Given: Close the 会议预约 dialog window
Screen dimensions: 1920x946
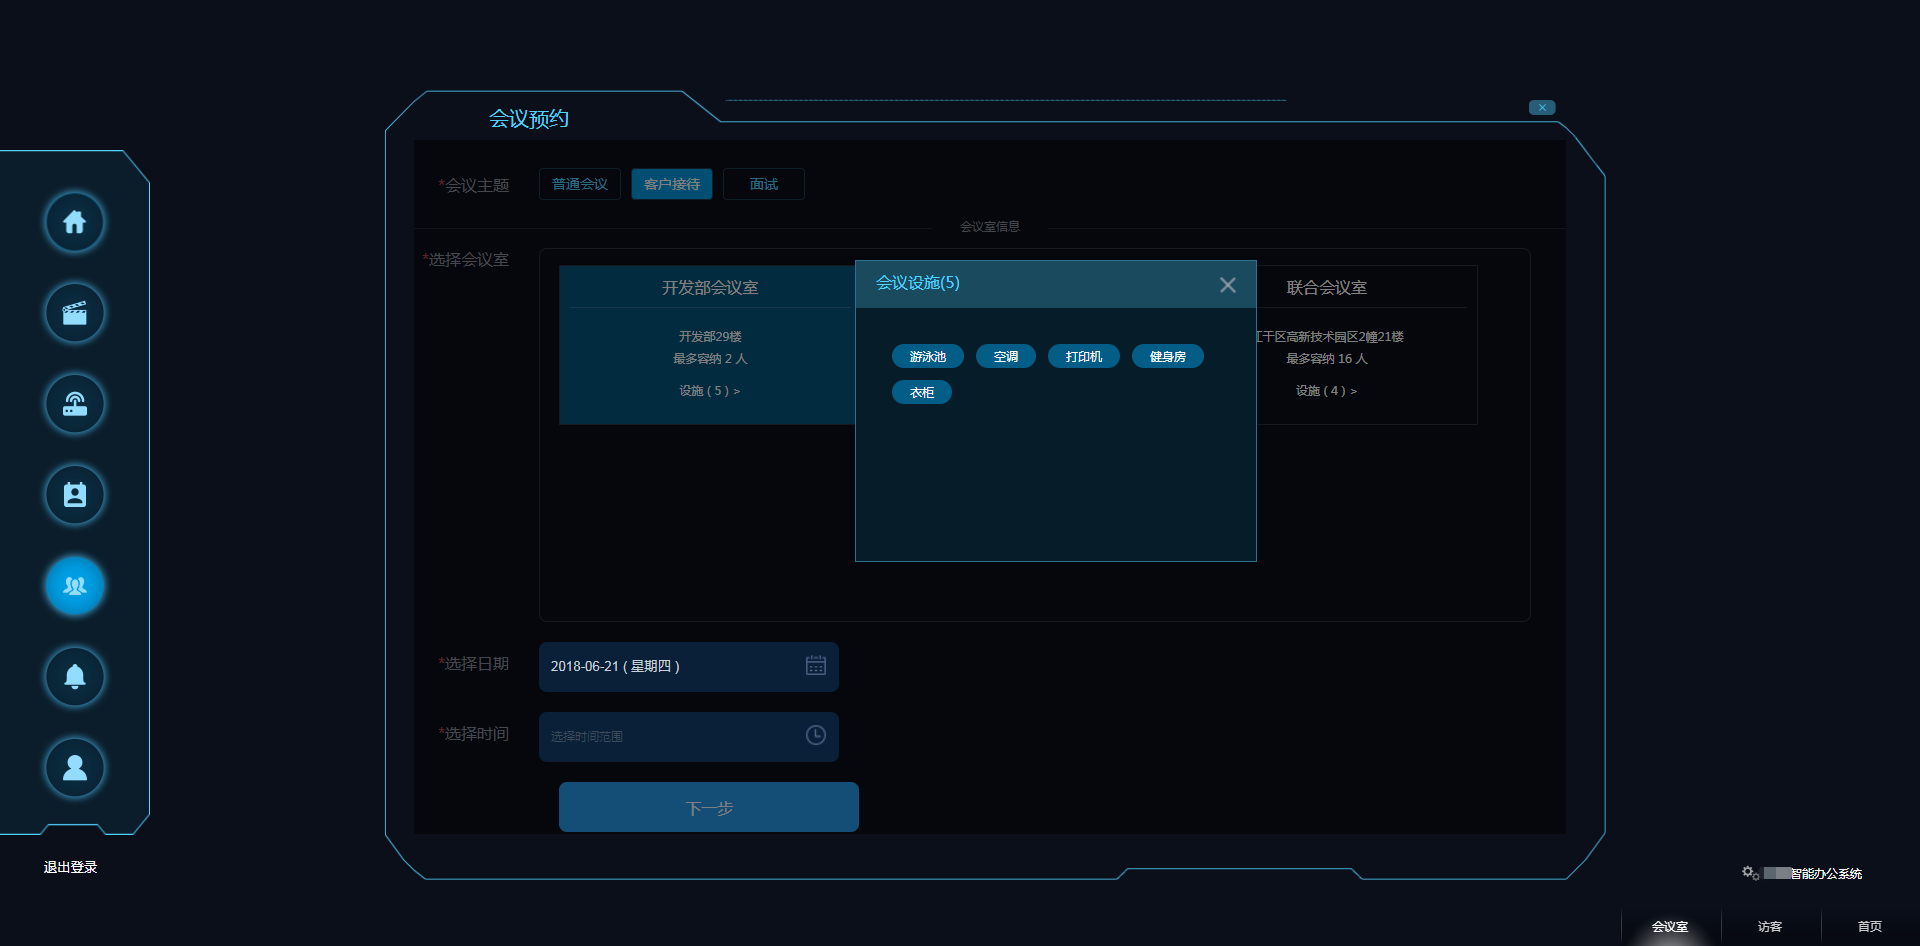Looking at the screenshot, I should point(1542,107).
